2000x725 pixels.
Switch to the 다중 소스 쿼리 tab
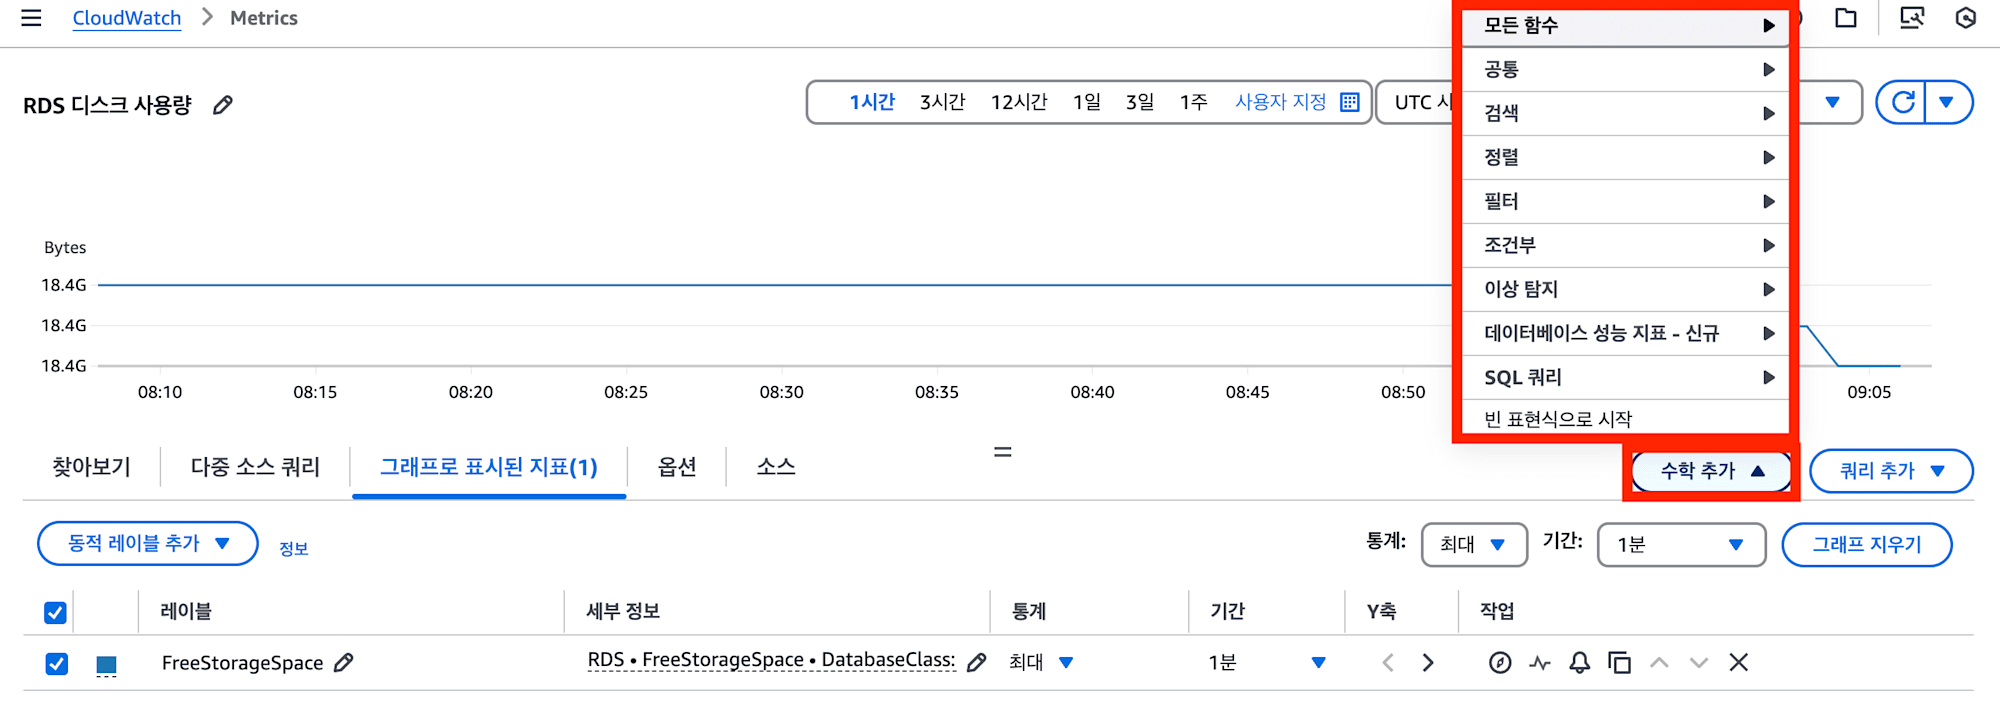(255, 467)
